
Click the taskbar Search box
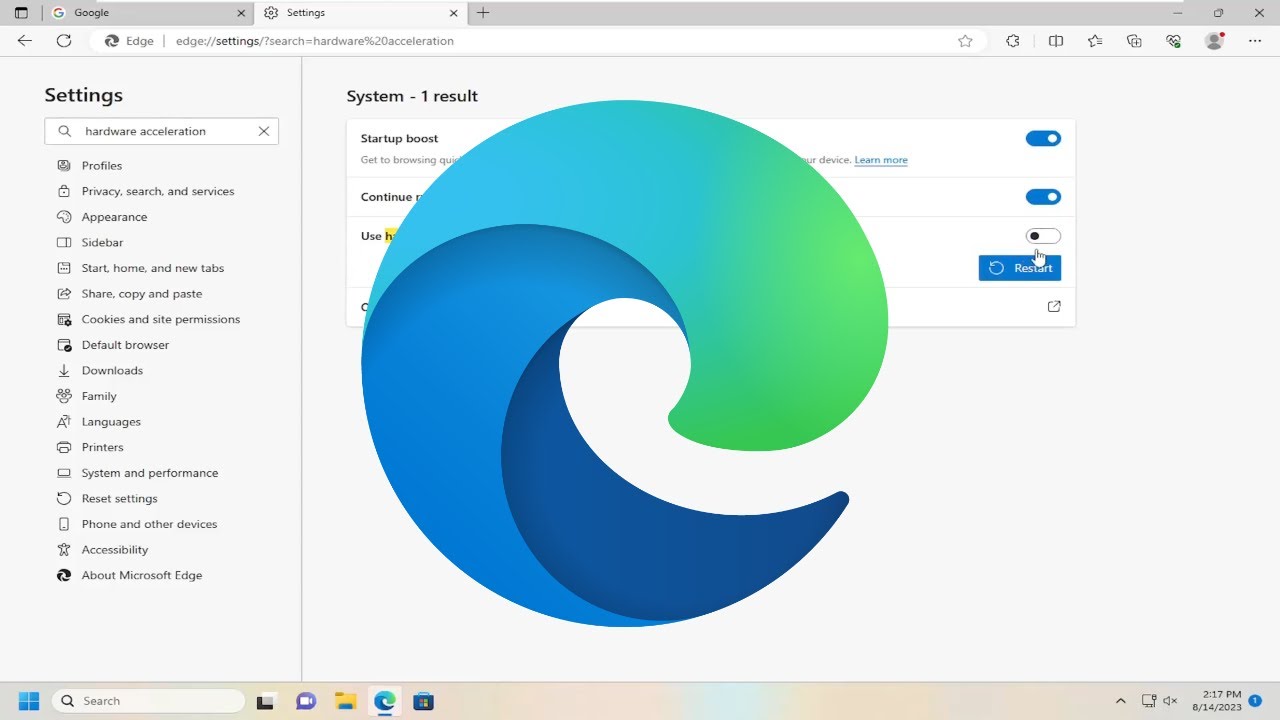pos(148,701)
